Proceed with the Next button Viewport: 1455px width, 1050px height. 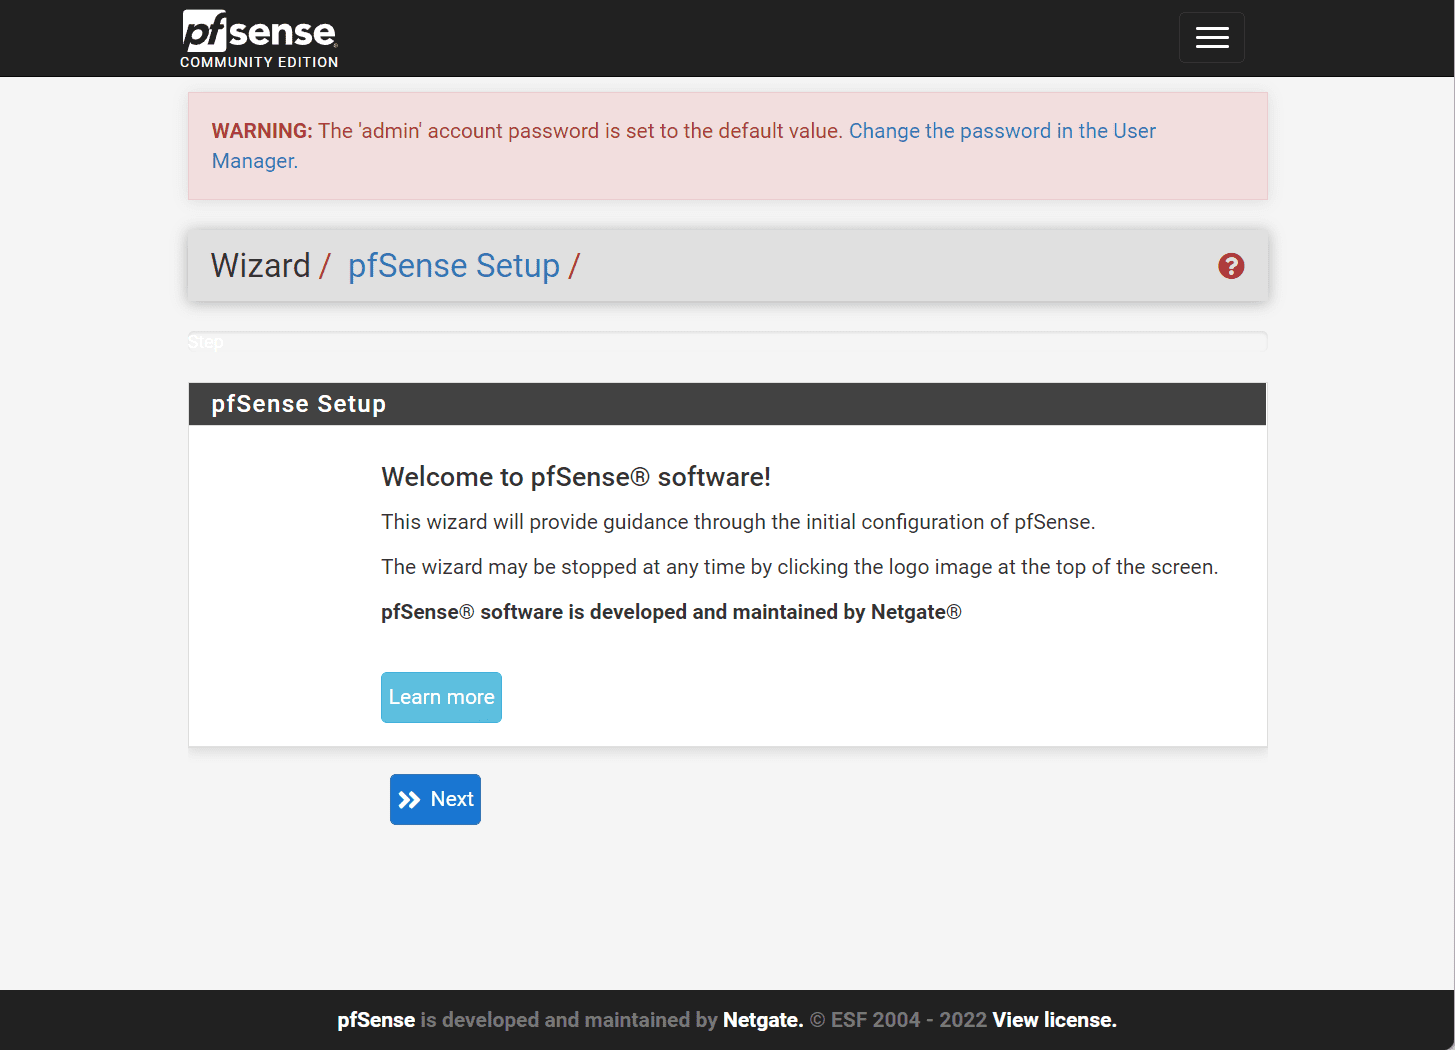point(435,799)
